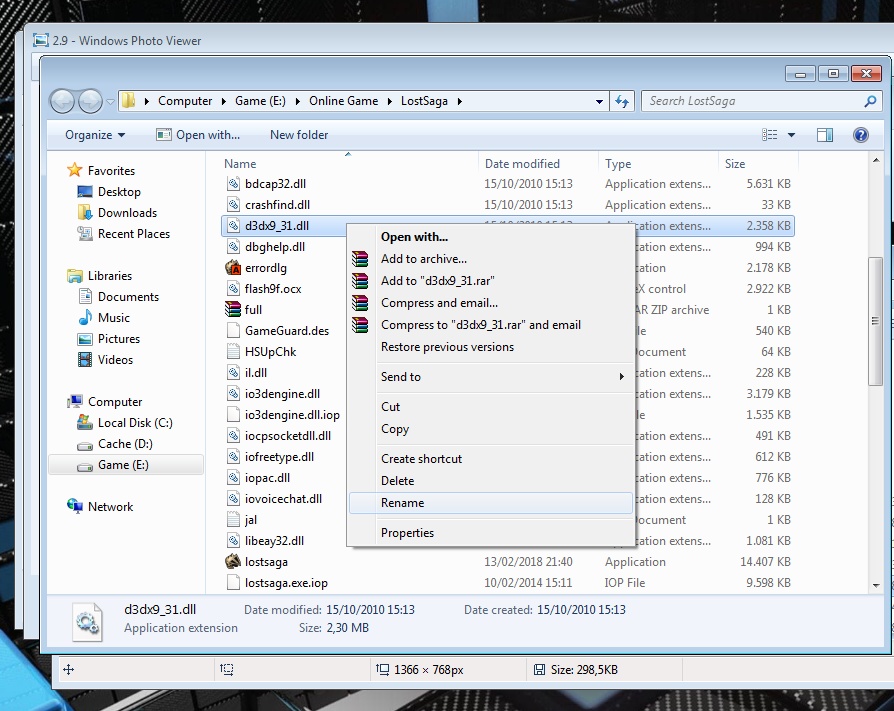Sort by the Type column header
The width and height of the screenshot is (894, 711).
[658, 164]
